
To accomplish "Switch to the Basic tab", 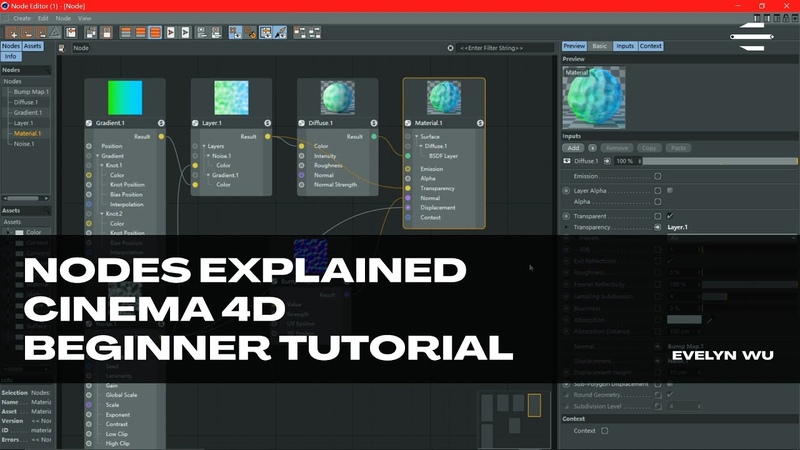I will (x=599, y=46).
